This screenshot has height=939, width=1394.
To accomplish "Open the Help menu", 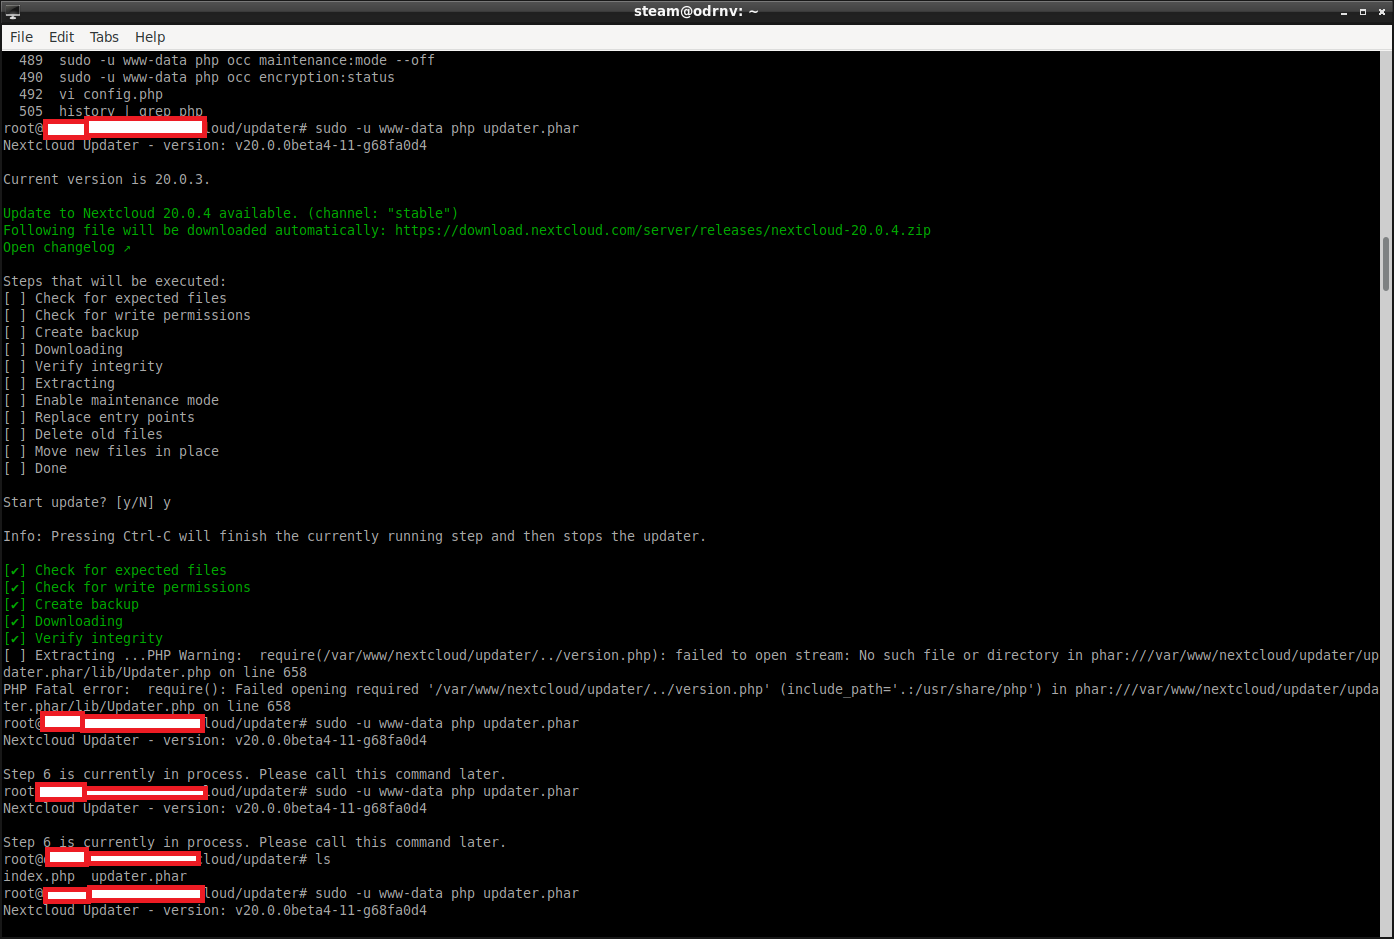I will click(150, 37).
